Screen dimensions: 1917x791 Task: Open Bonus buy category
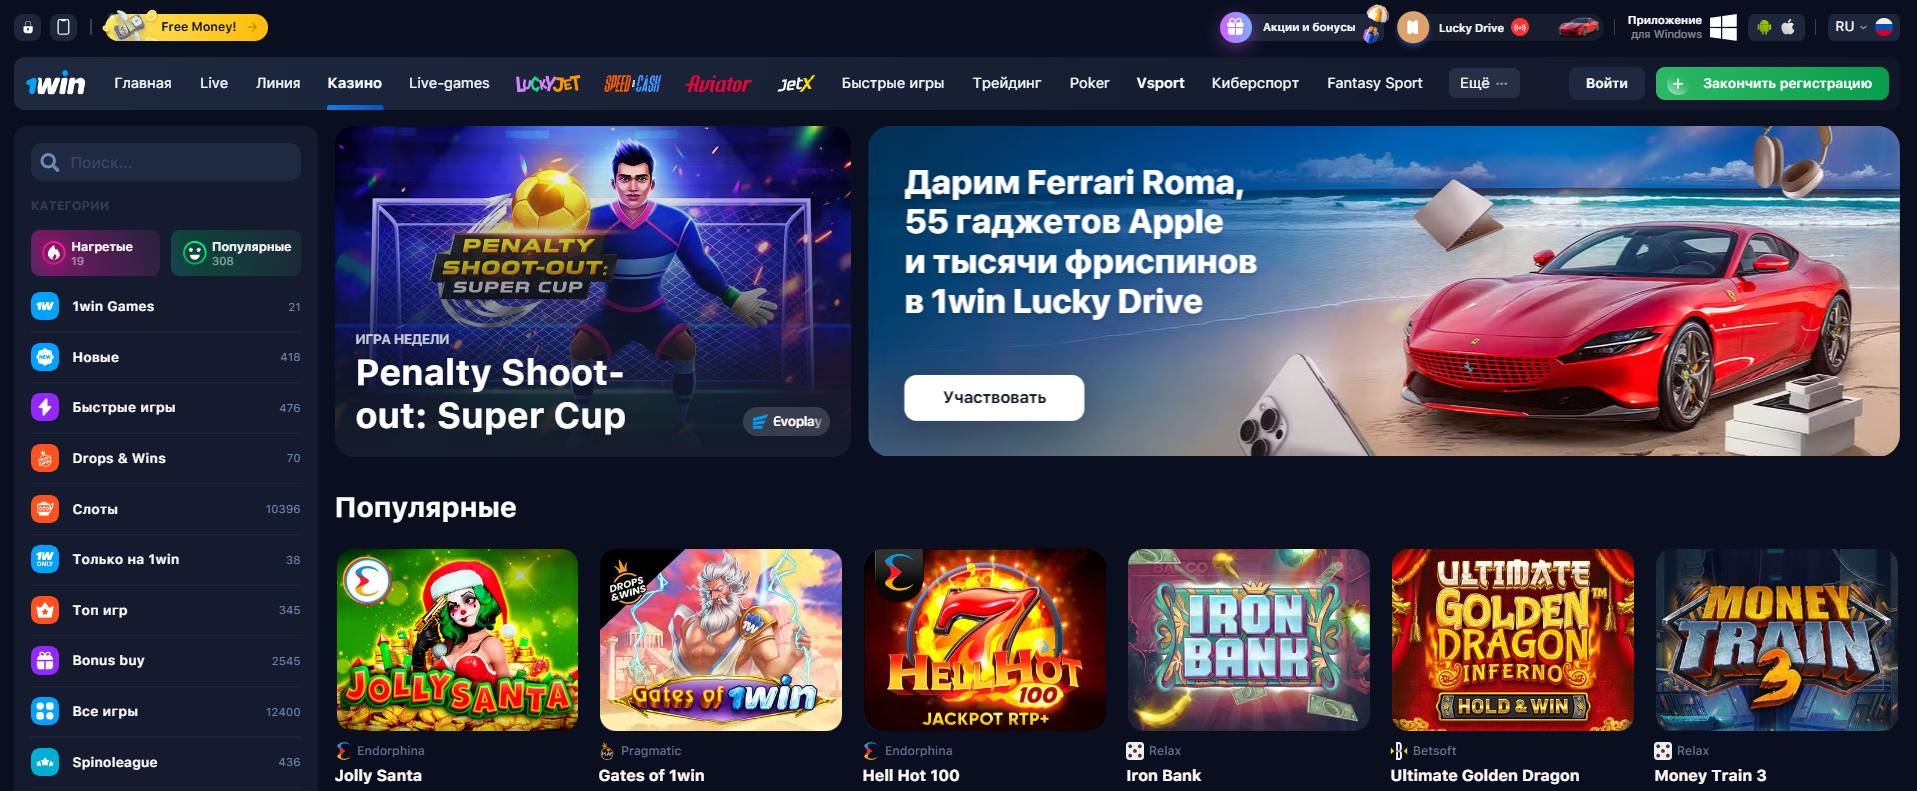coord(166,660)
